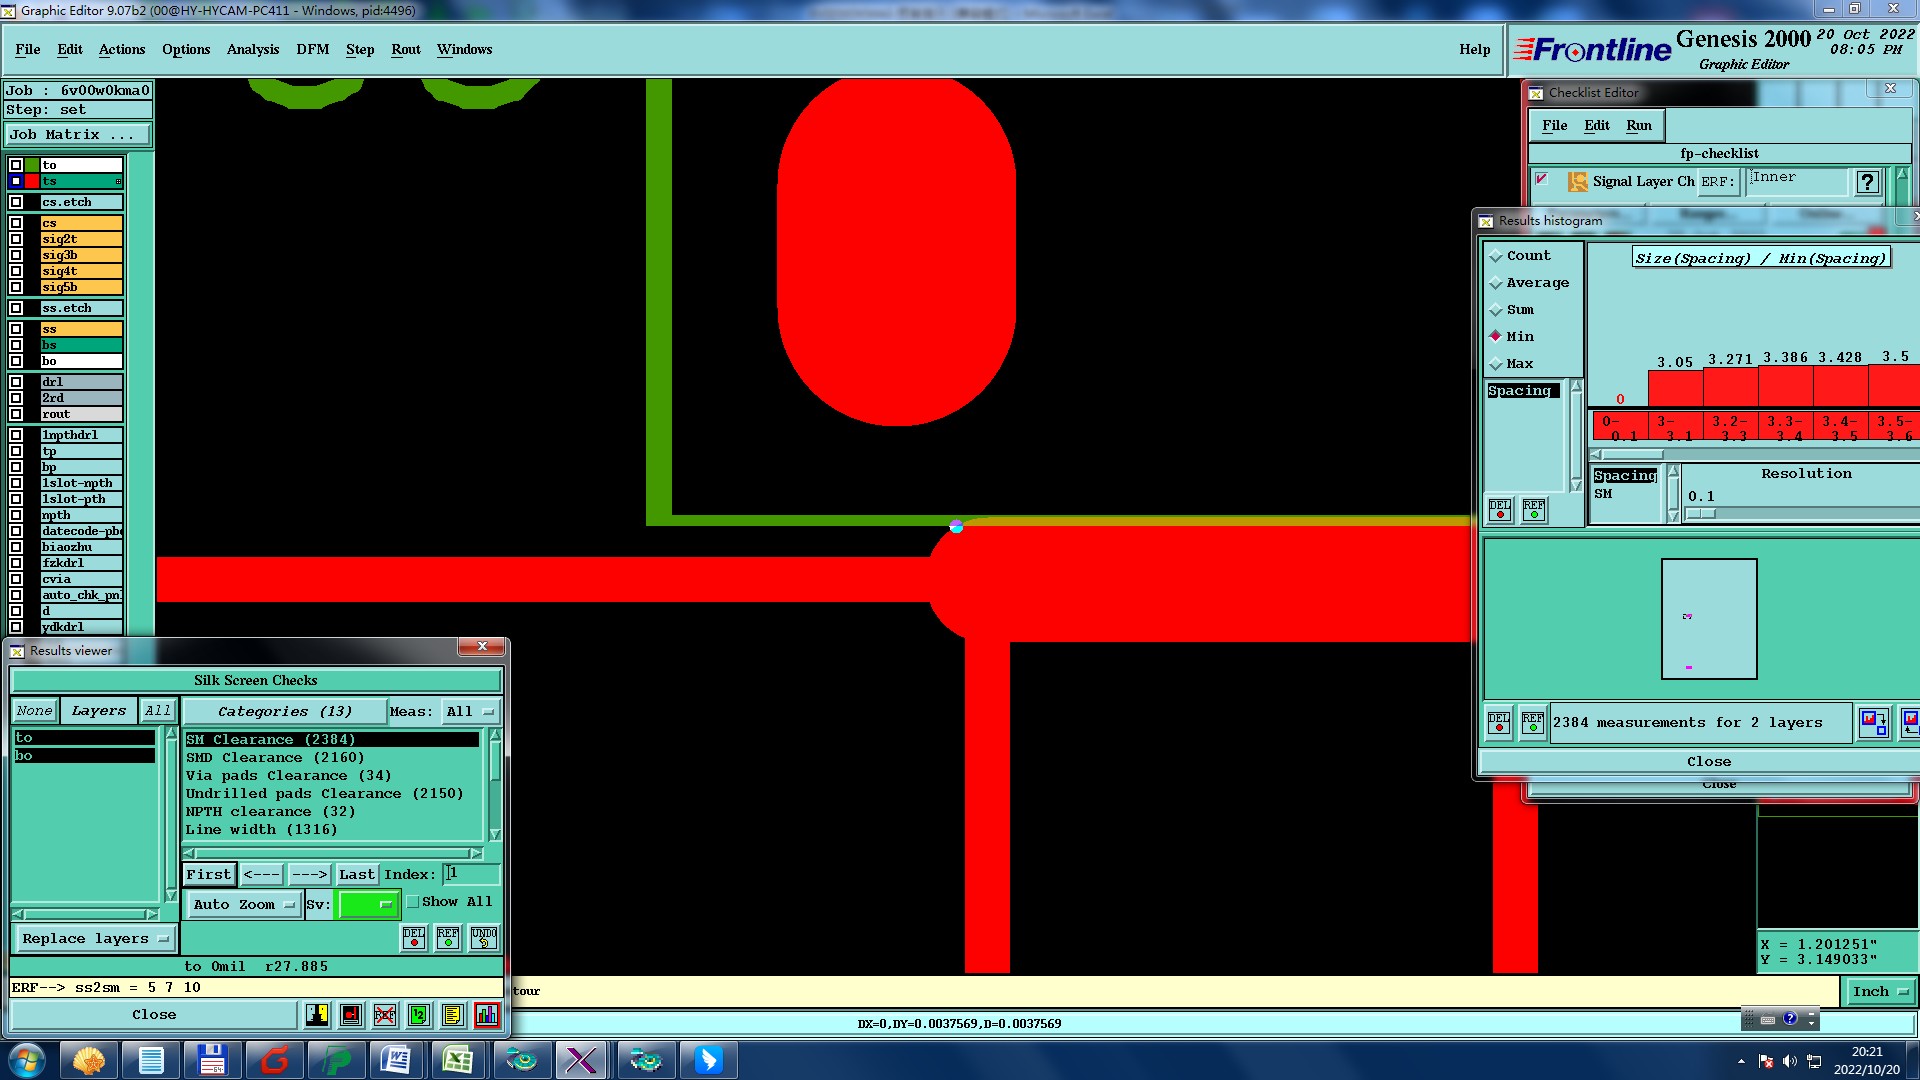Click the yellow notes icon in Results viewer
This screenshot has width=1920, height=1080.
tap(453, 1015)
